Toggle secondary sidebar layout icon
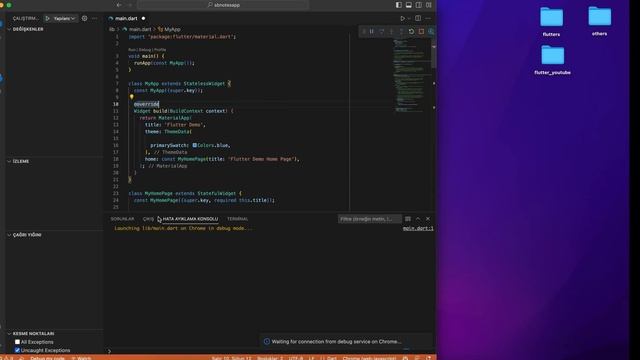640x360 pixels. (x=419, y=5)
